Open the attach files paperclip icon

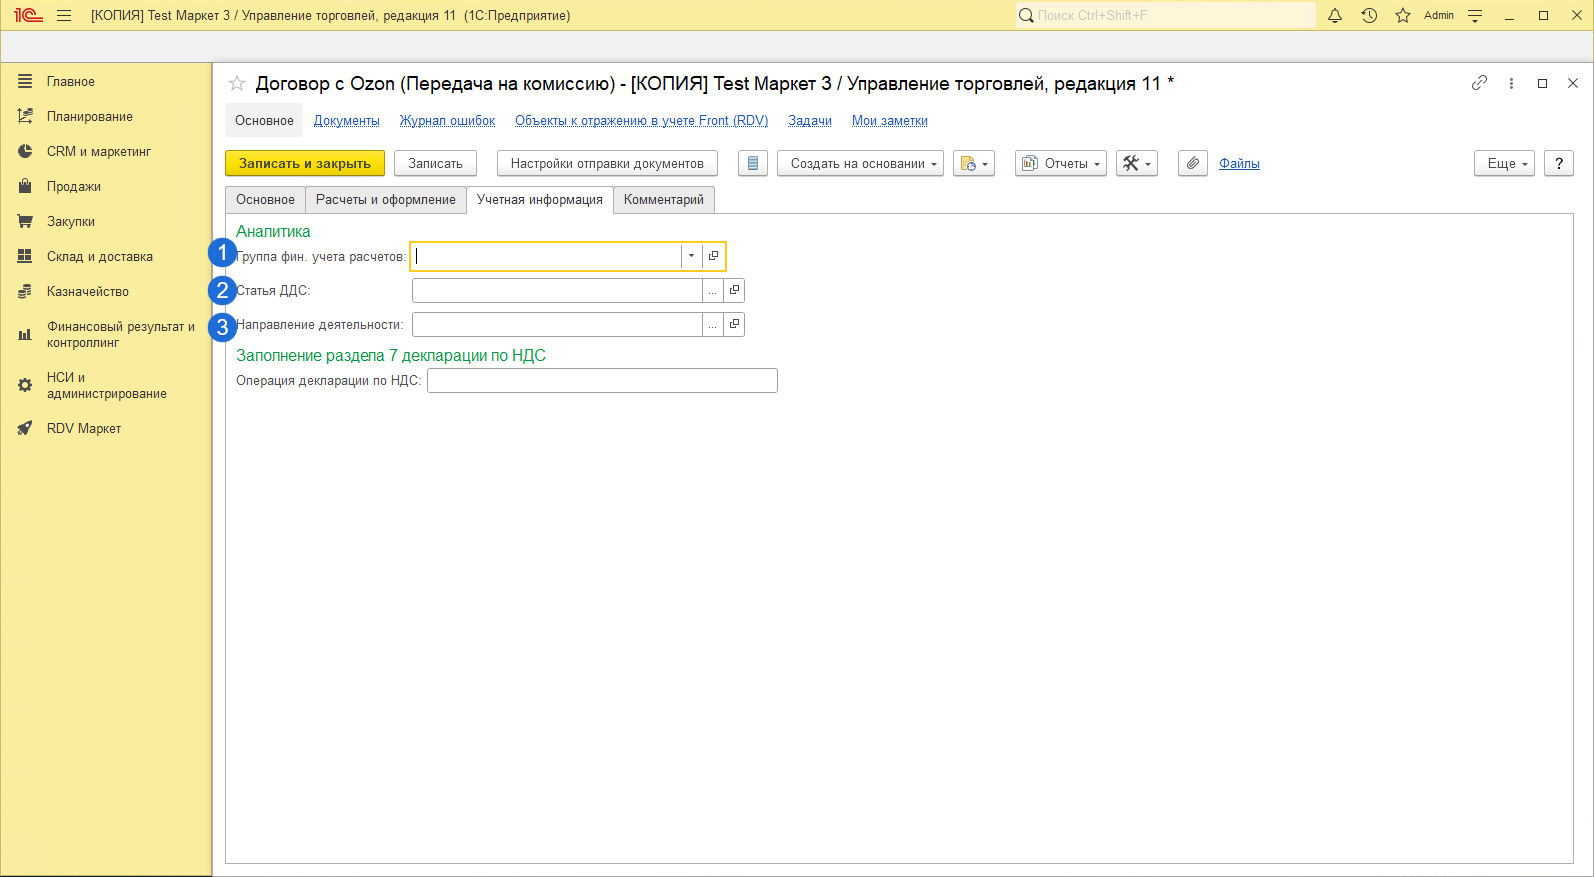tap(1193, 163)
